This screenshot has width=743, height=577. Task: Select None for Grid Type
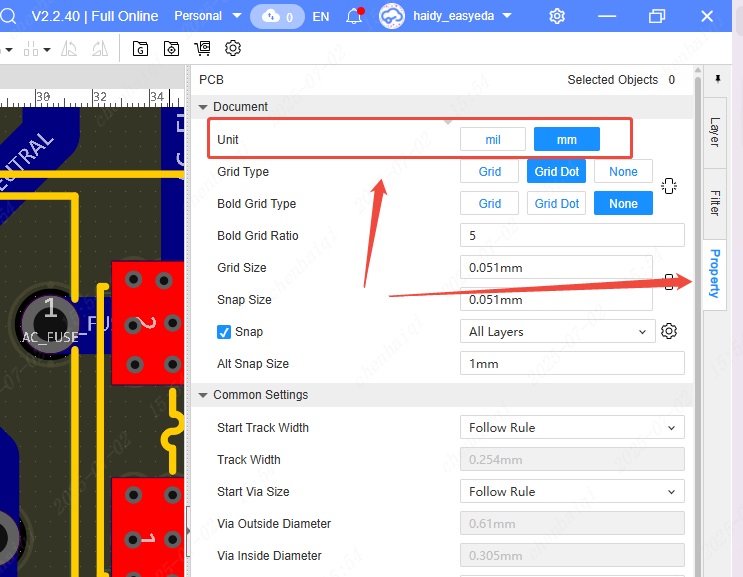click(622, 171)
